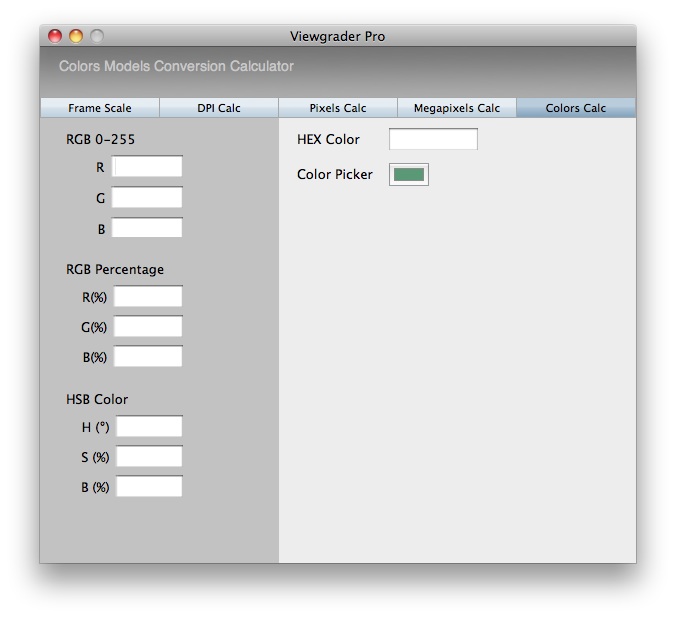Screen dimensions: 676x618
Task: Select the Colors Calc tab
Action: click(576, 108)
